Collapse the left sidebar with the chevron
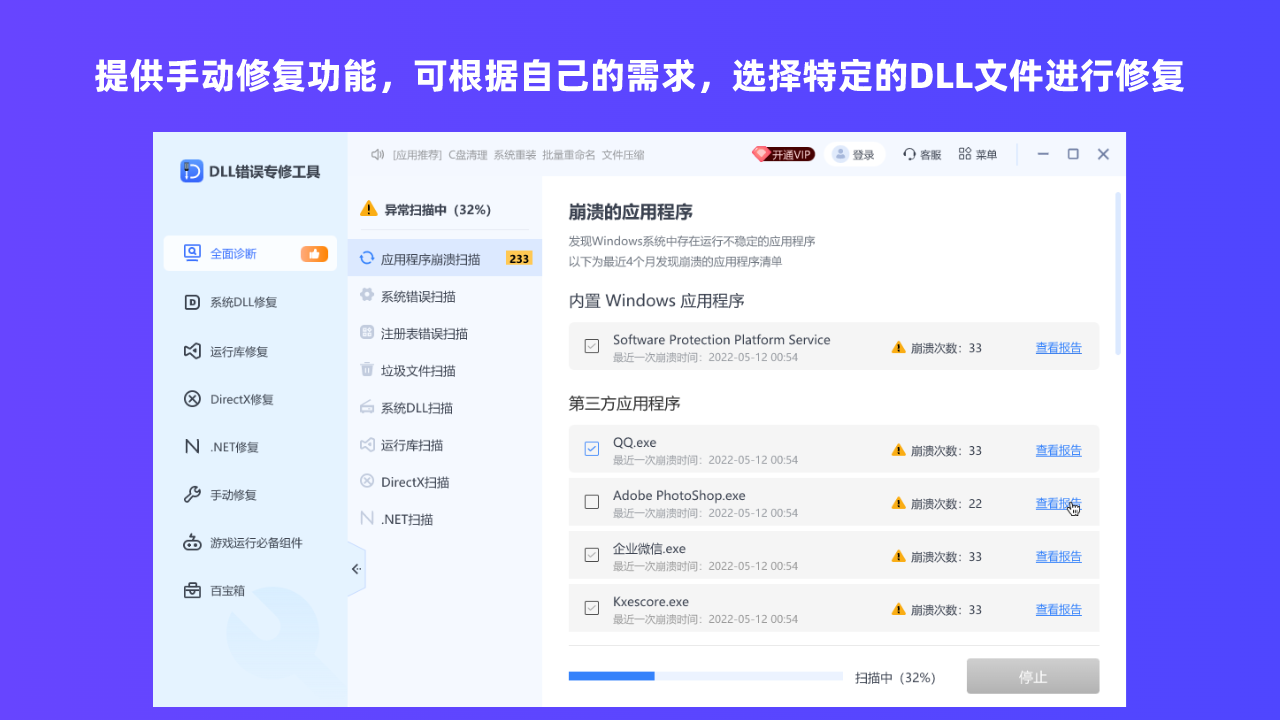 click(356, 568)
